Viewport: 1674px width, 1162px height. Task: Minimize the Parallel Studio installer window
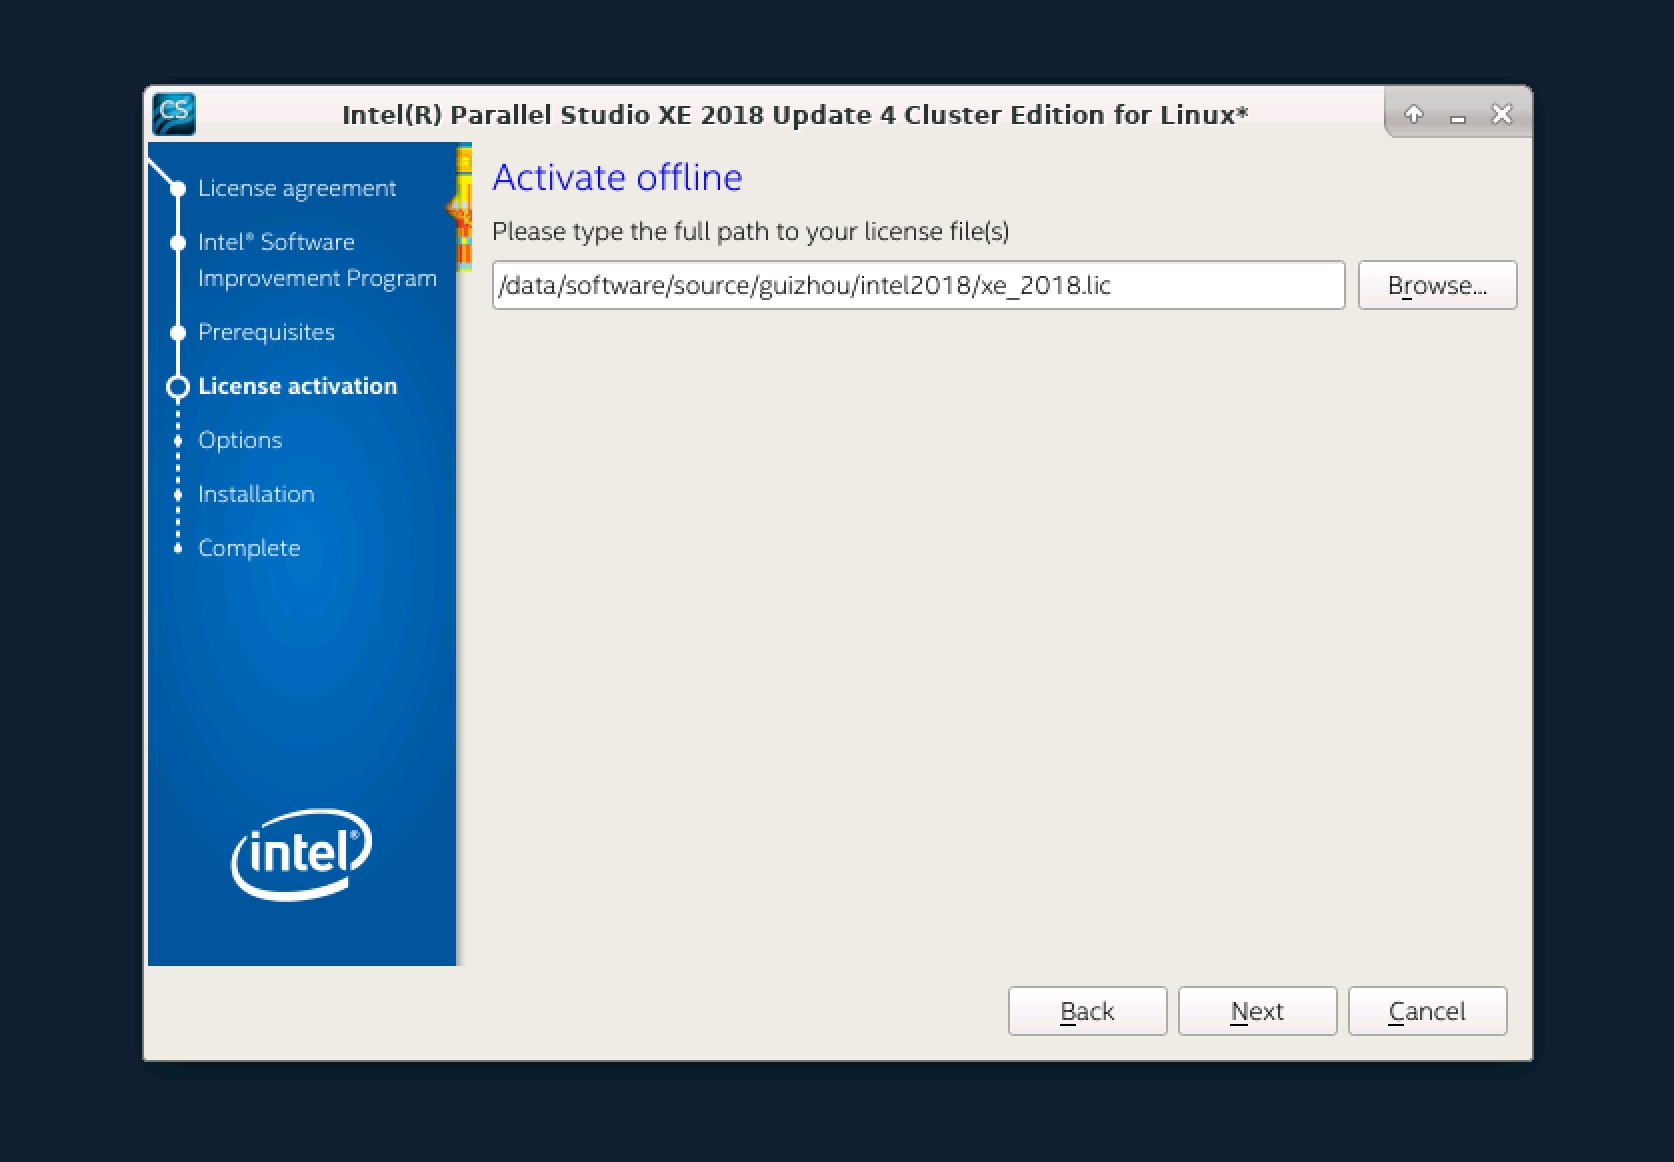1457,116
